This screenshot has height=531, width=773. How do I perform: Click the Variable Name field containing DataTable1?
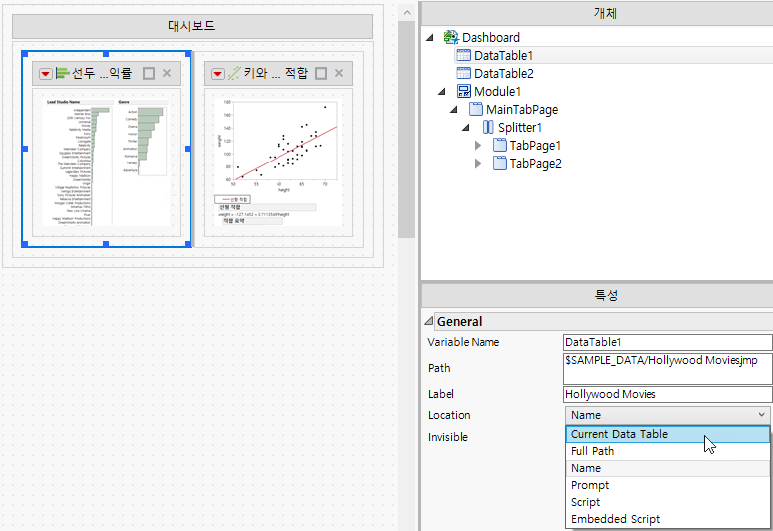pos(667,342)
